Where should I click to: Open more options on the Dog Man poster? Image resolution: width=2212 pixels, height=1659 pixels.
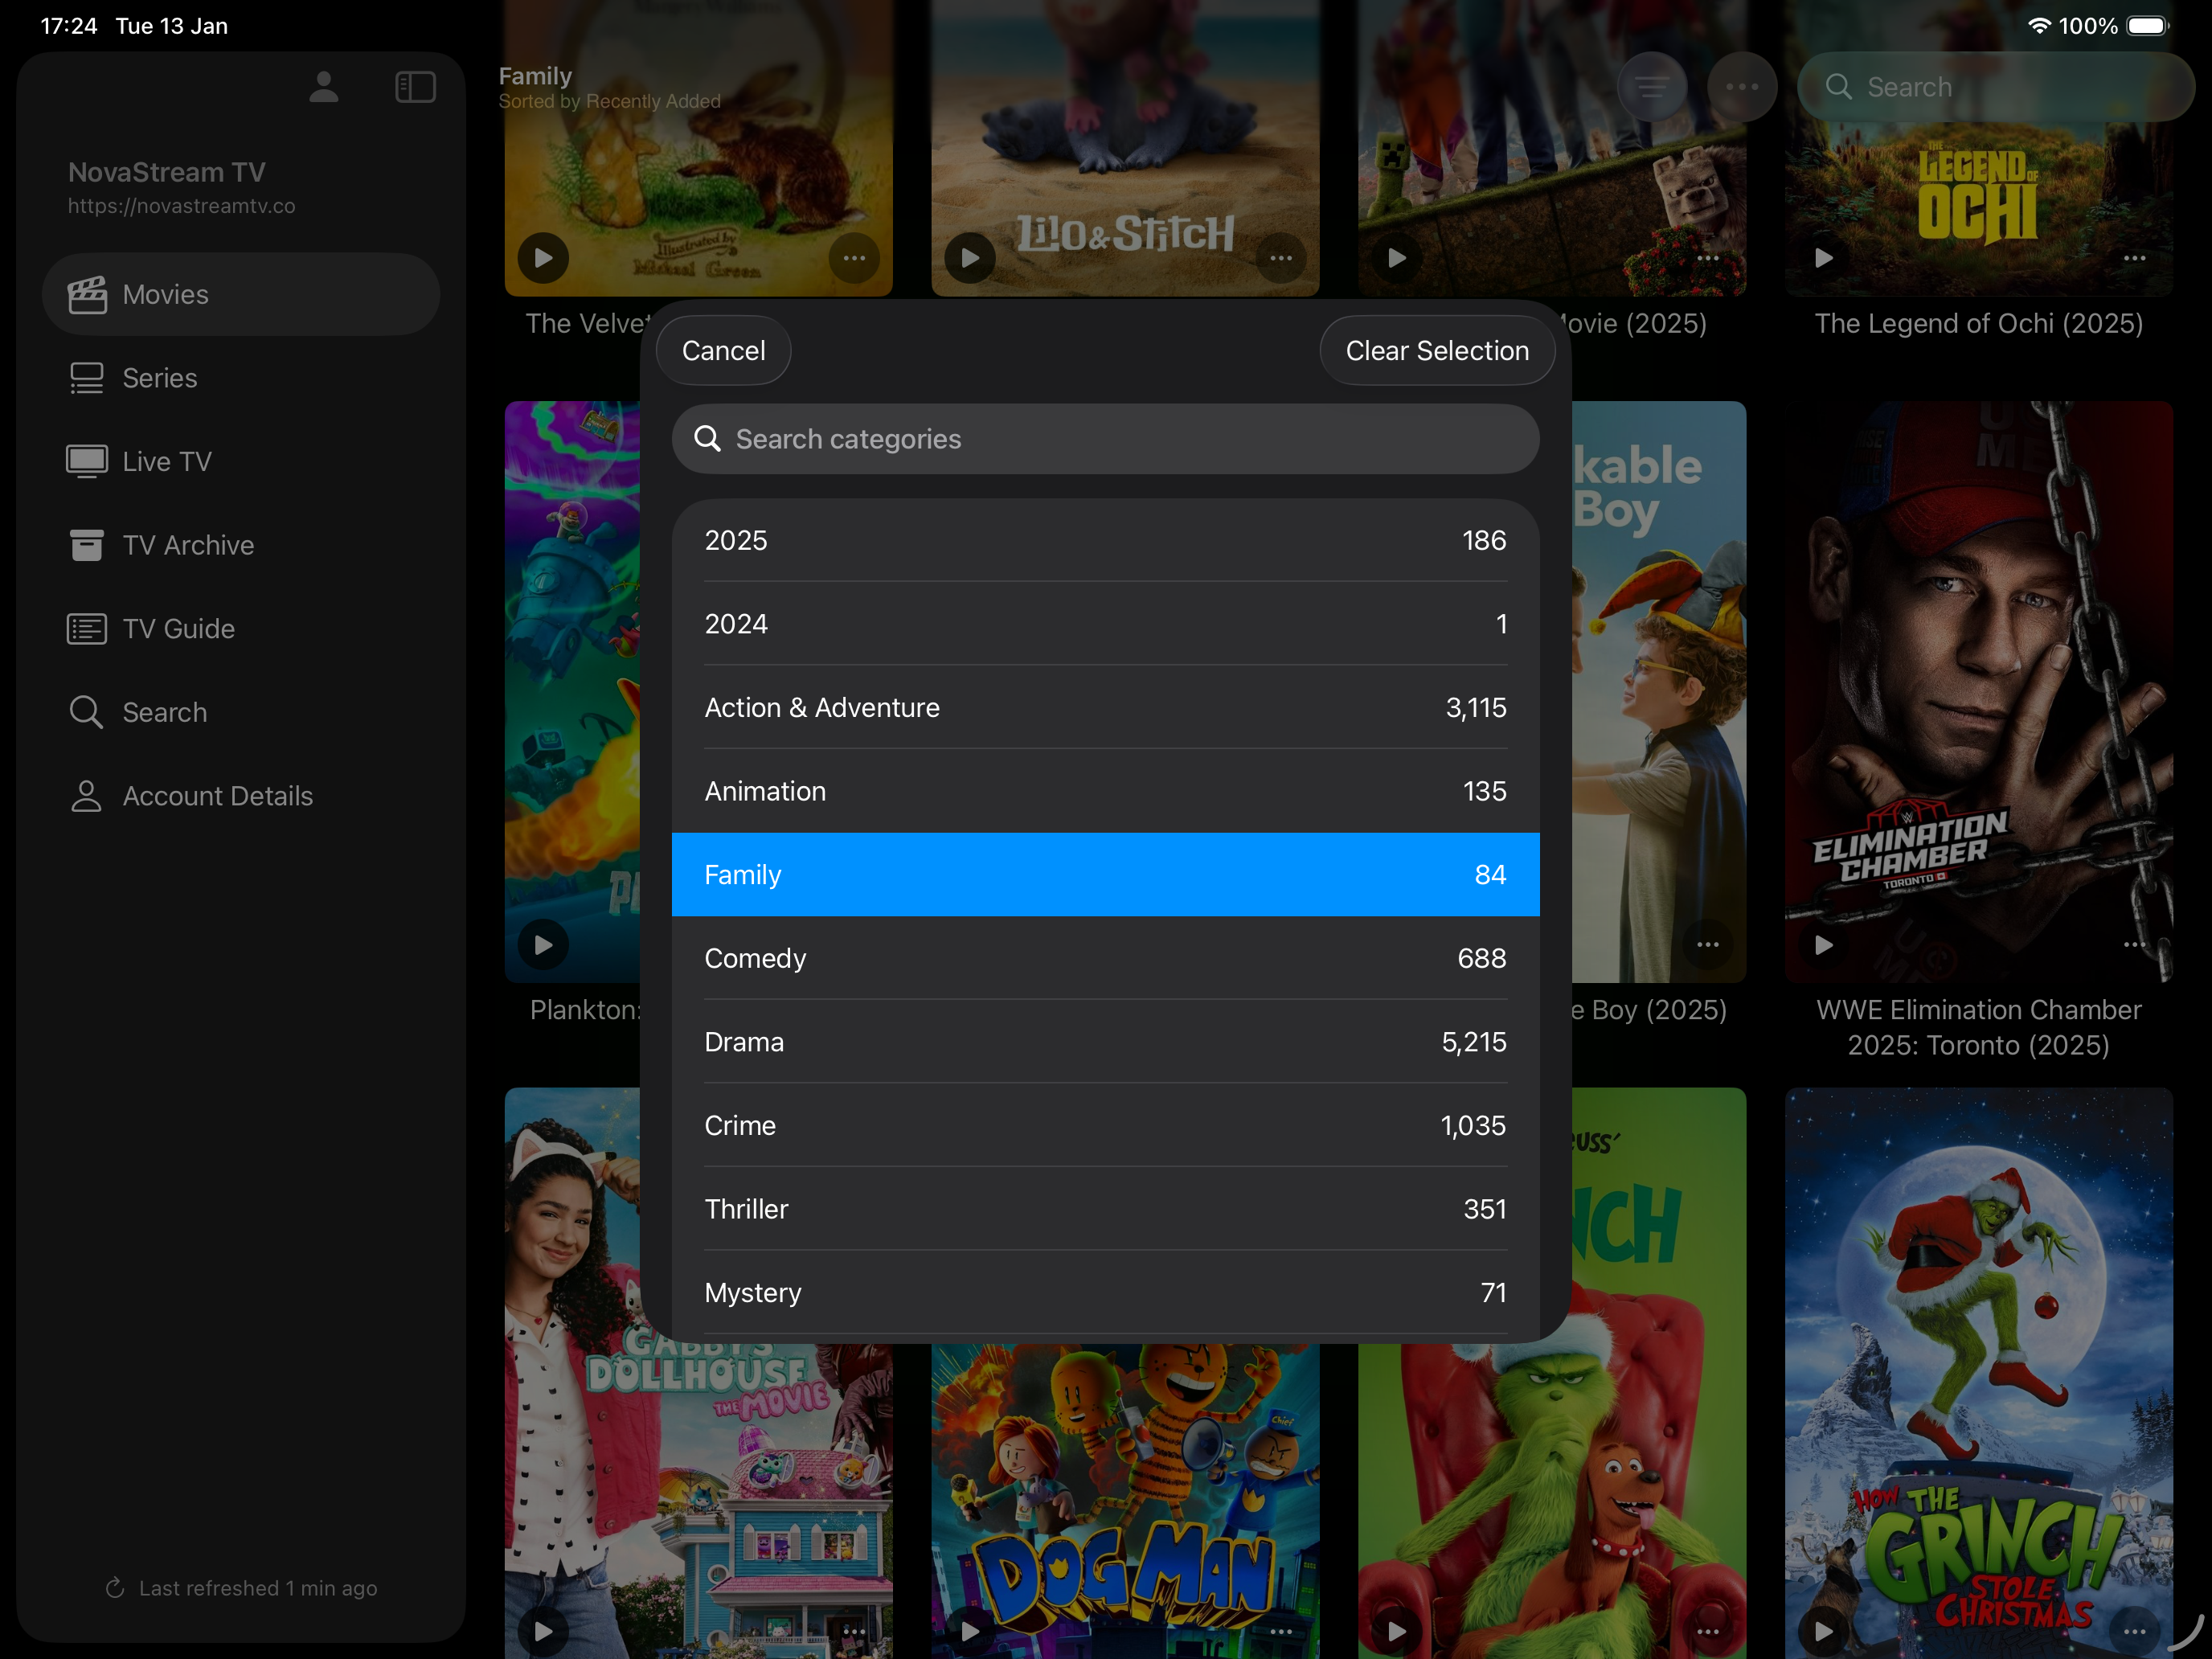[1281, 1631]
